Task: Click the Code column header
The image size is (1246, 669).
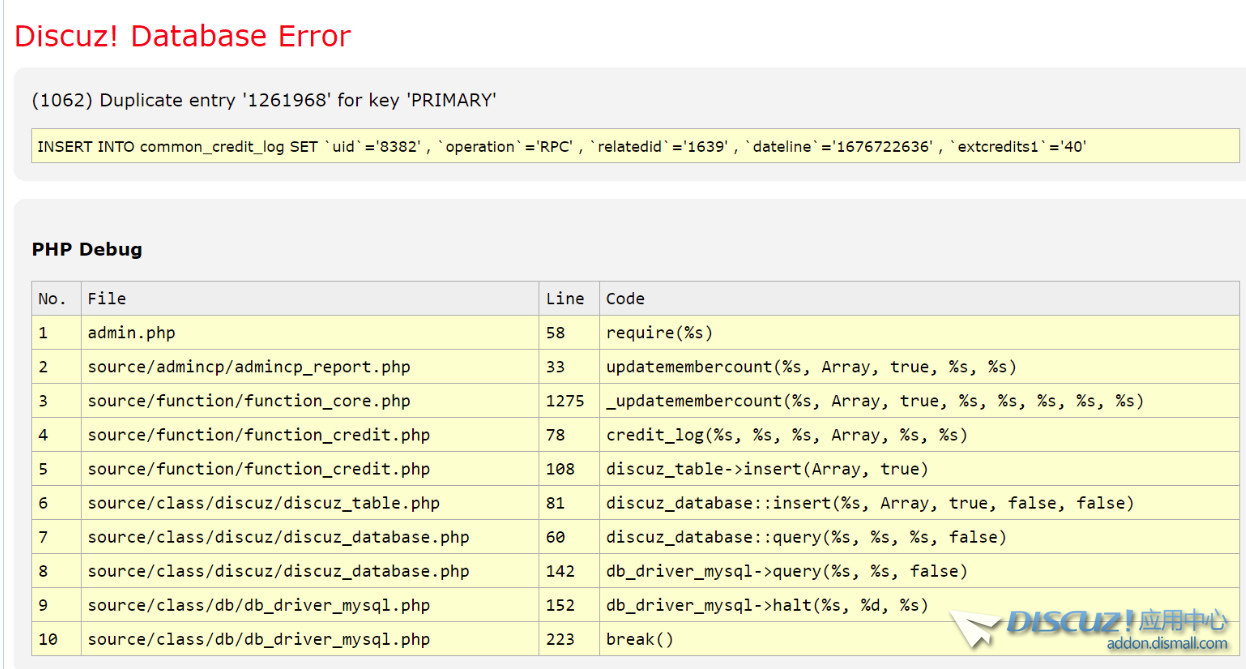Action: pyautogui.click(x=625, y=298)
